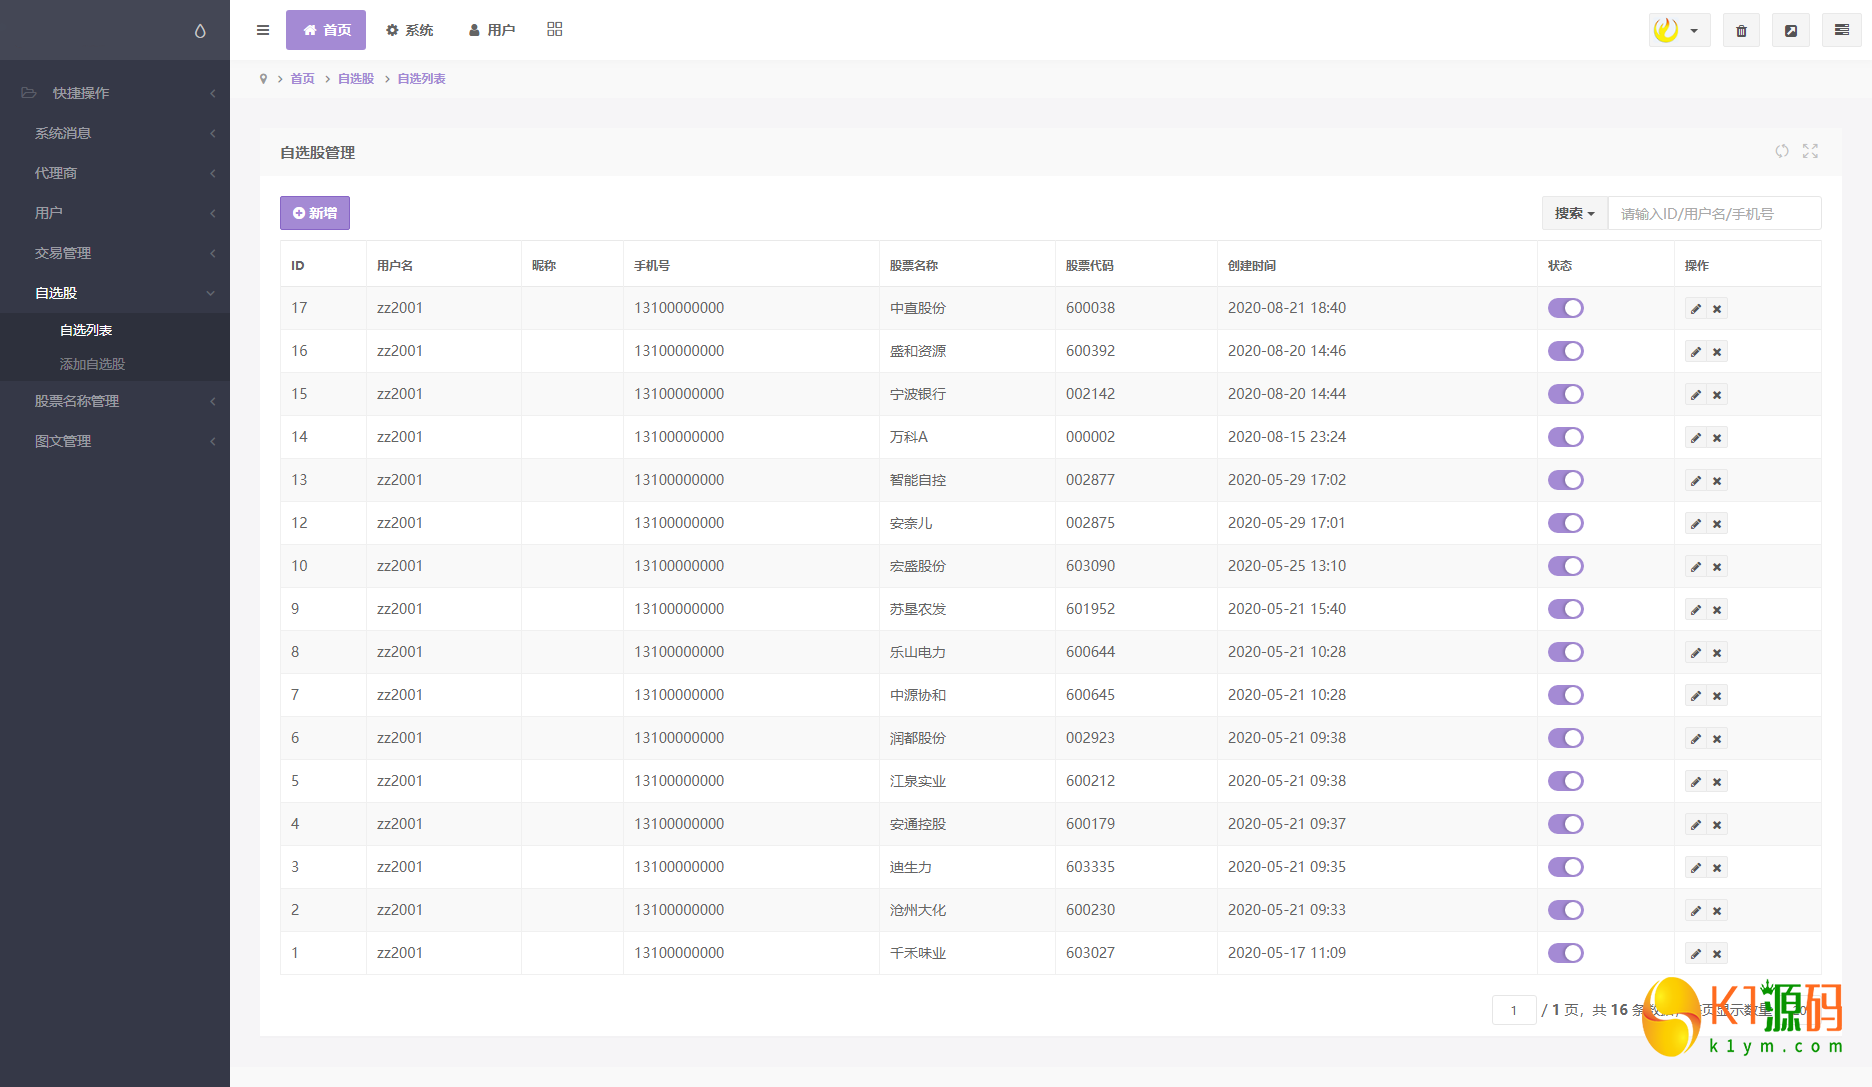Edit the row for 万科A
Image resolution: width=1872 pixels, height=1087 pixels.
[x=1696, y=438]
